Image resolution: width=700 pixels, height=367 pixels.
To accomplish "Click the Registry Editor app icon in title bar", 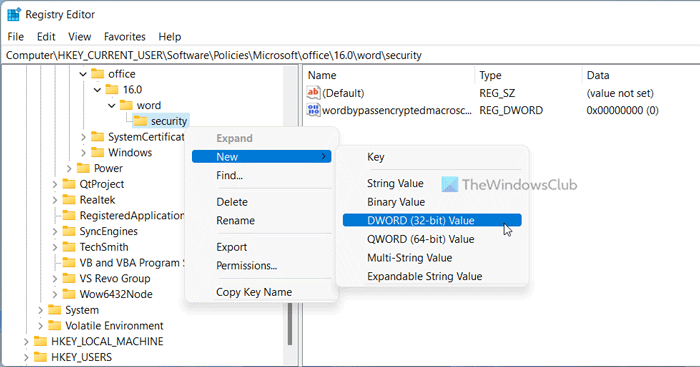I will [x=14, y=14].
